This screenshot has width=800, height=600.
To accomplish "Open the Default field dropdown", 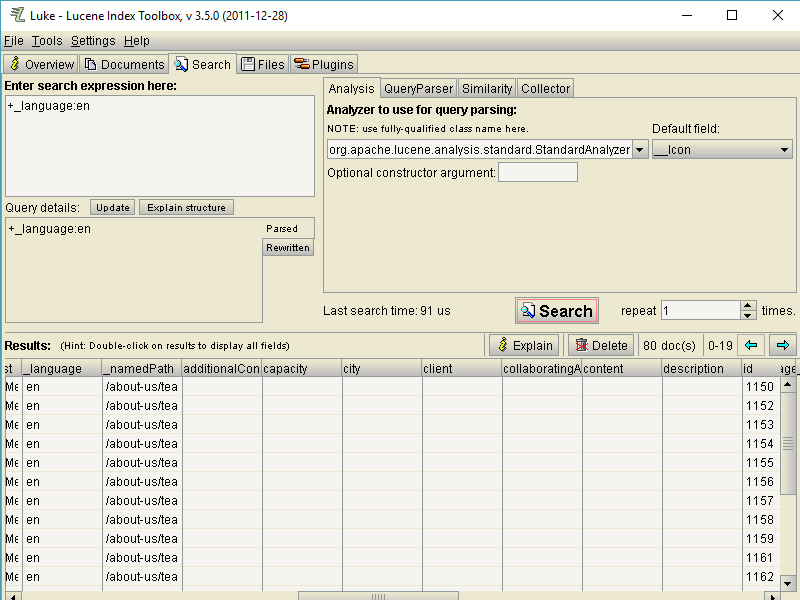I will pos(722,150).
